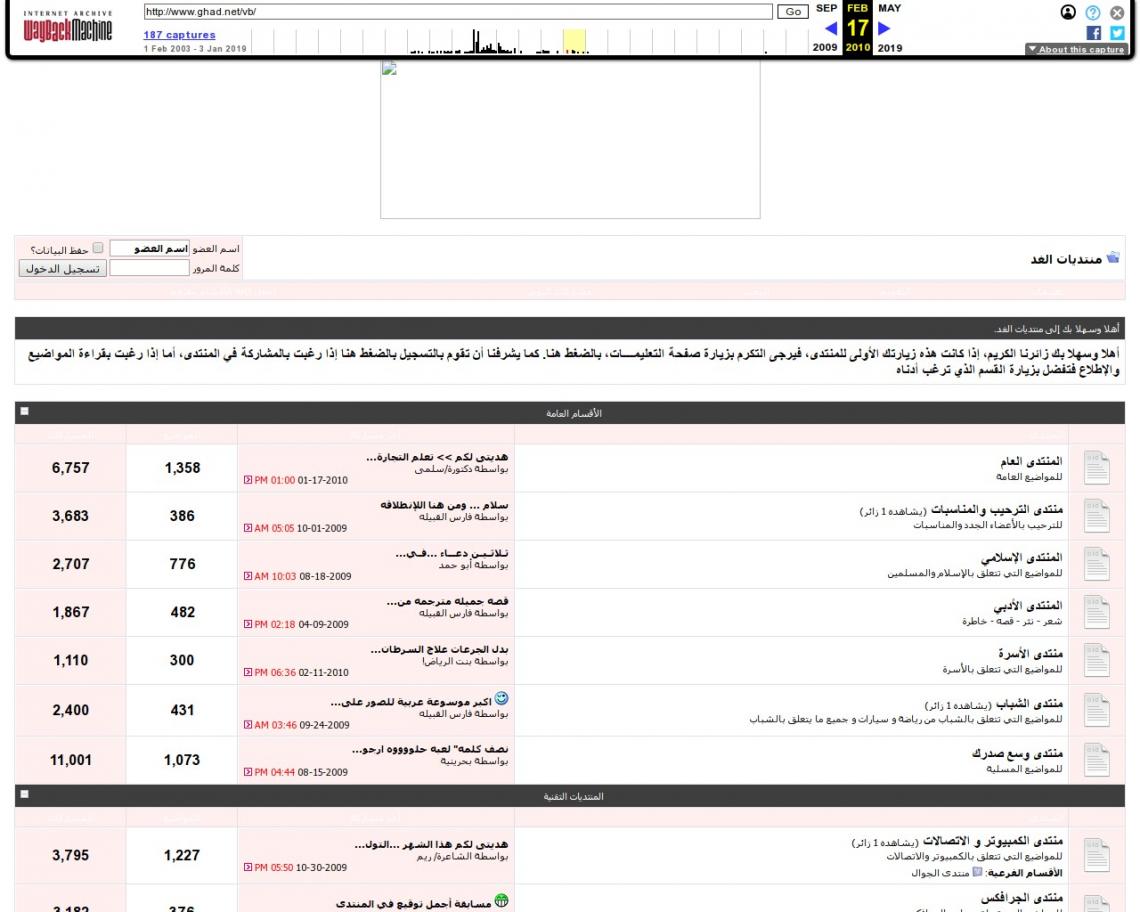Screen dimensions: 1140x912
Task: Click the smiley icon beside اكبر موسوعة عربية للصور
Action: coord(501,699)
